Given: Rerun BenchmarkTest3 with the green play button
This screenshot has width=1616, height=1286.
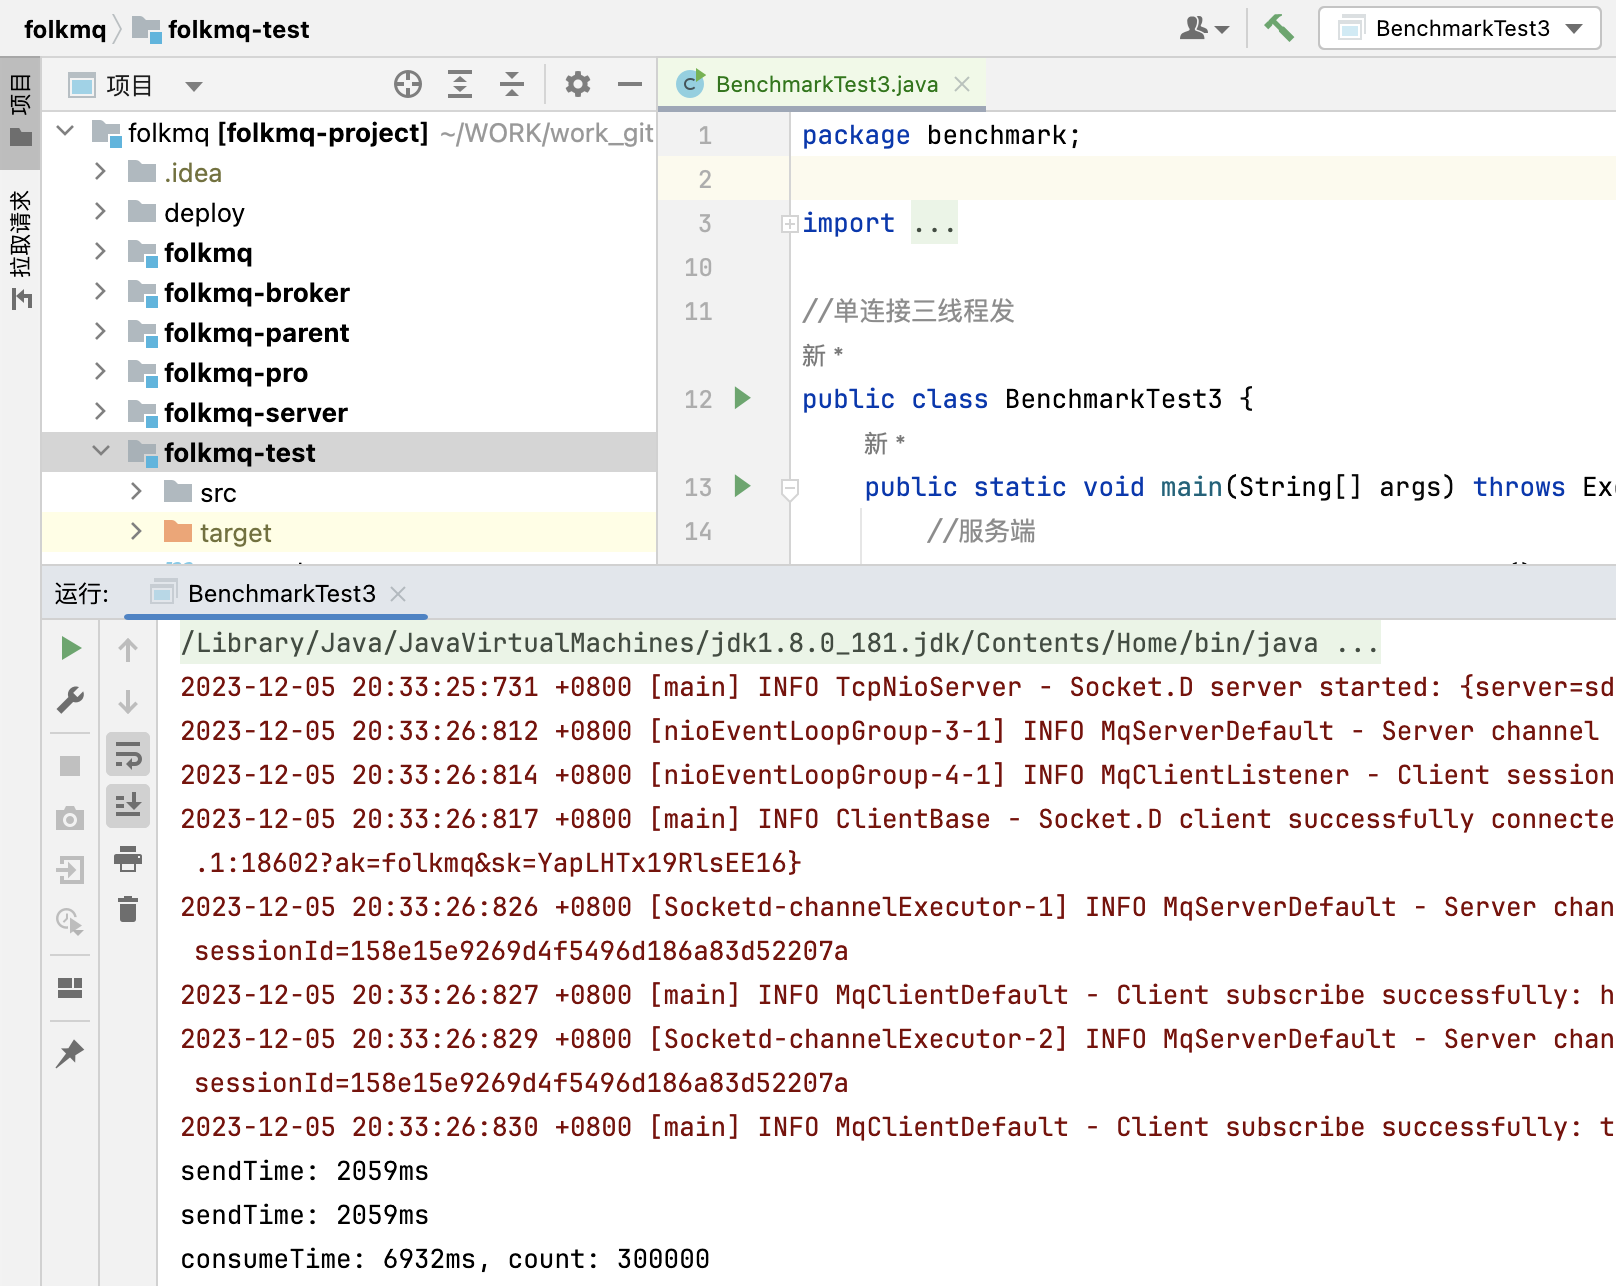Looking at the screenshot, I should [x=70, y=648].
